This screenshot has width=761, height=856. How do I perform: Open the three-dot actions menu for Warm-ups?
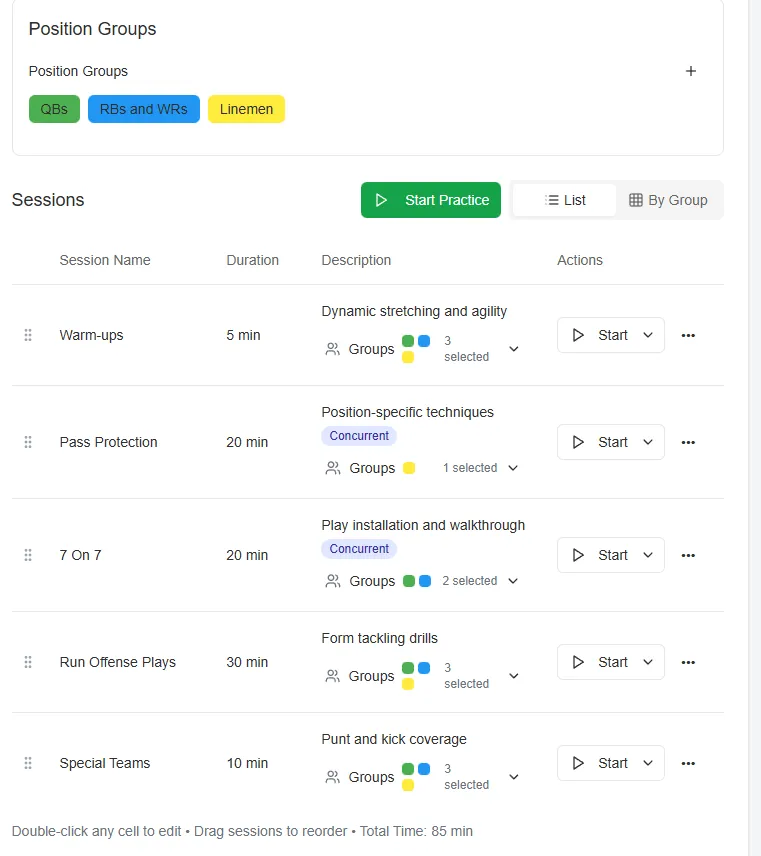[688, 334]
